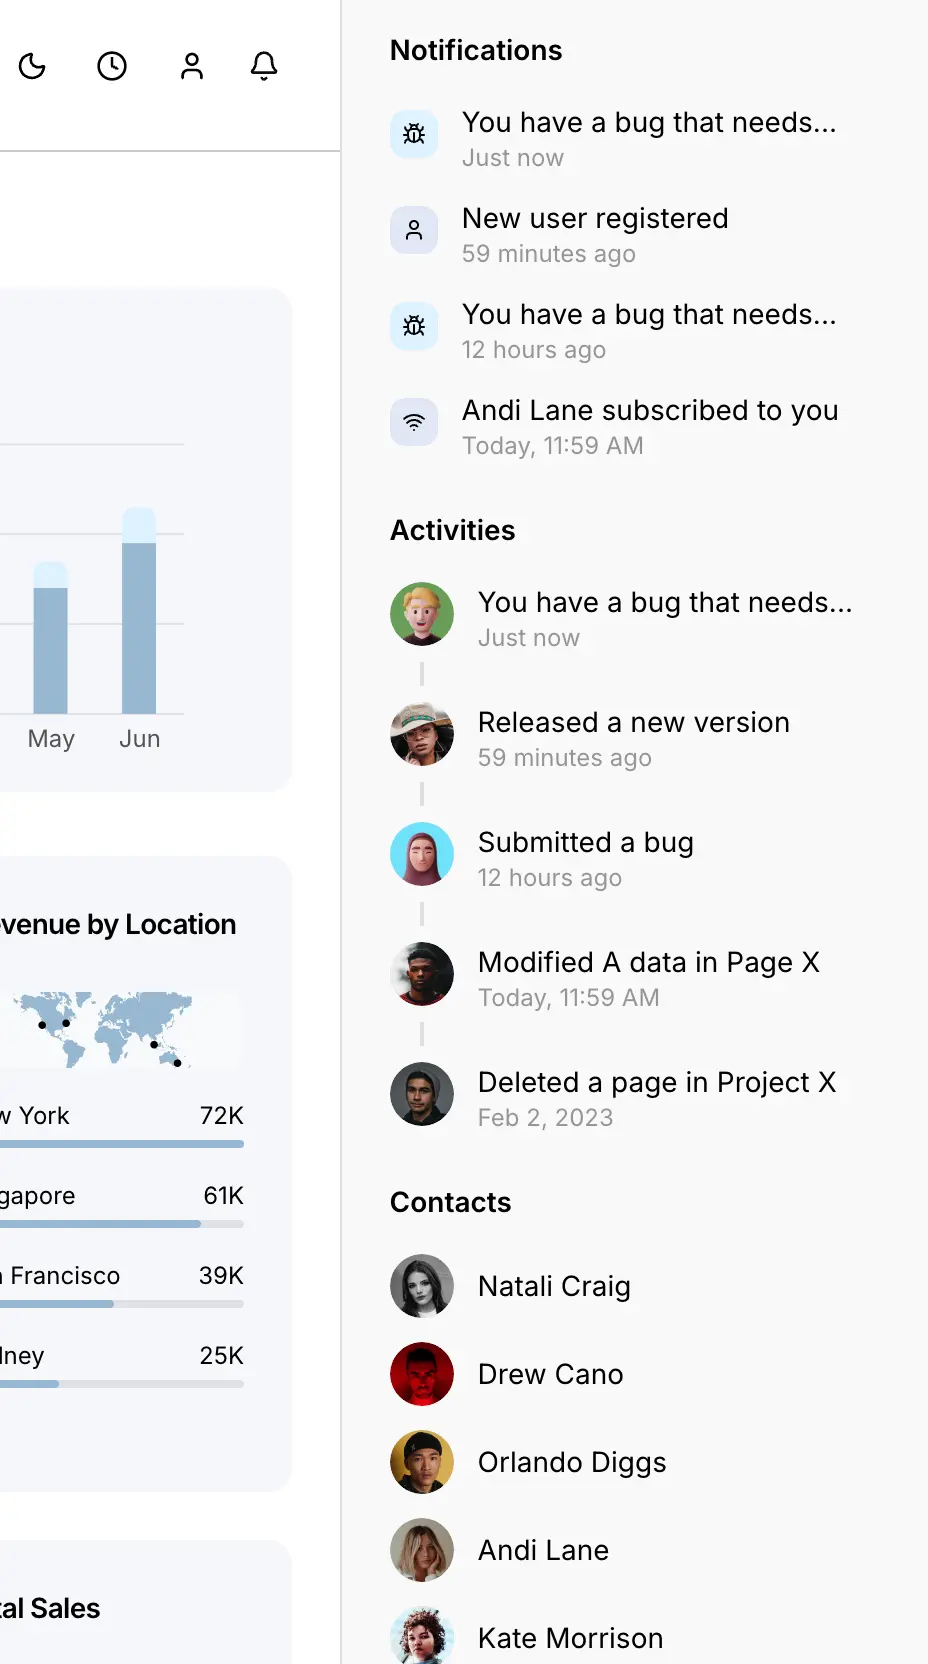Click Orlando Diggs avatar in contacts
Image resolution: width=928 pixels, height=1664 pixels.
pos(422,1462)
